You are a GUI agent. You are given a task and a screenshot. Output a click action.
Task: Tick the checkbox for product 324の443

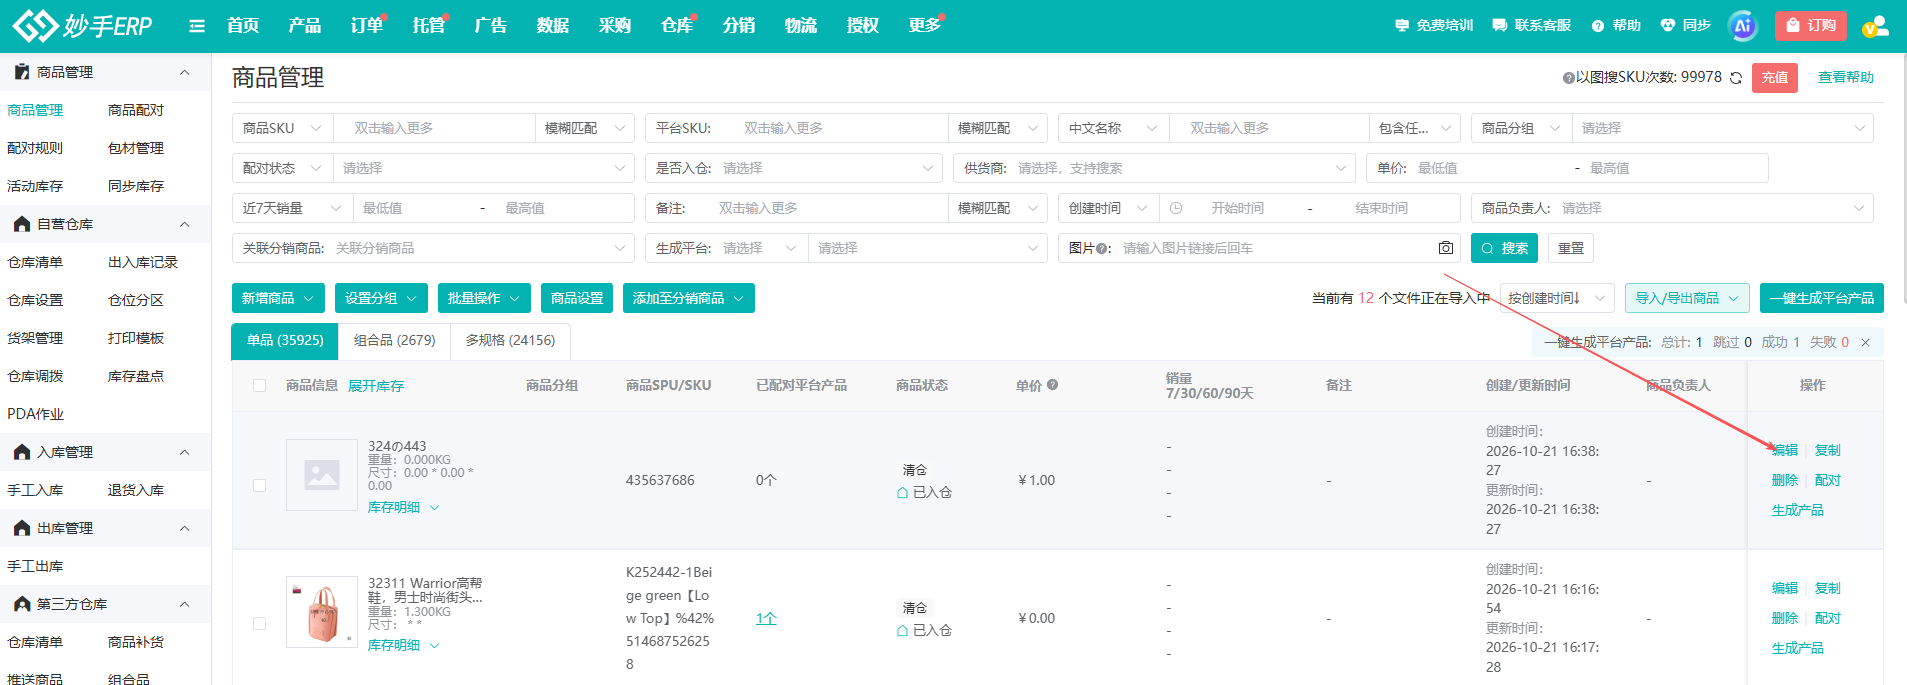pyautogui.click(x=260, y=485)
